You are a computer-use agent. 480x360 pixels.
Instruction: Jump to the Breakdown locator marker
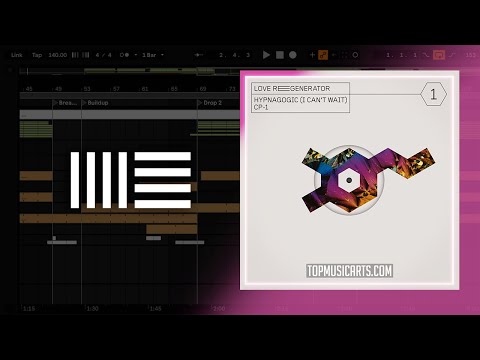tap(65, 103)
